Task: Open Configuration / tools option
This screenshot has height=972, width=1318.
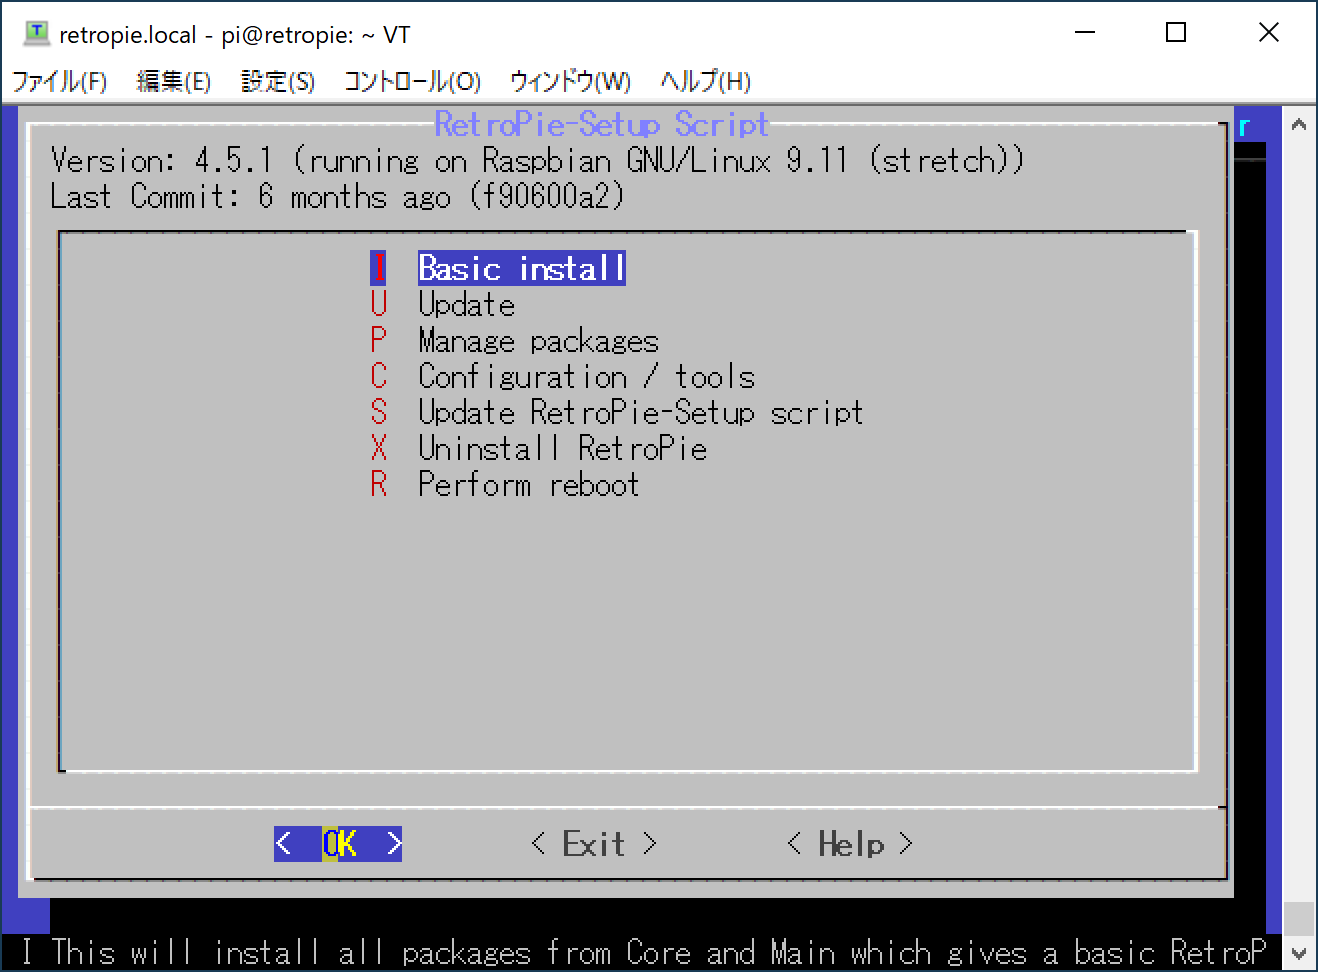Action: (585, 376)
